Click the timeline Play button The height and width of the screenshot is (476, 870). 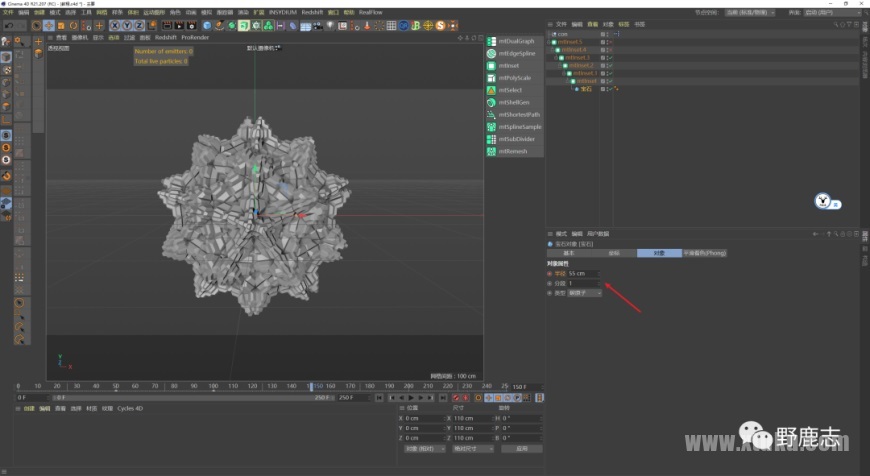click(x=411, y=398)
